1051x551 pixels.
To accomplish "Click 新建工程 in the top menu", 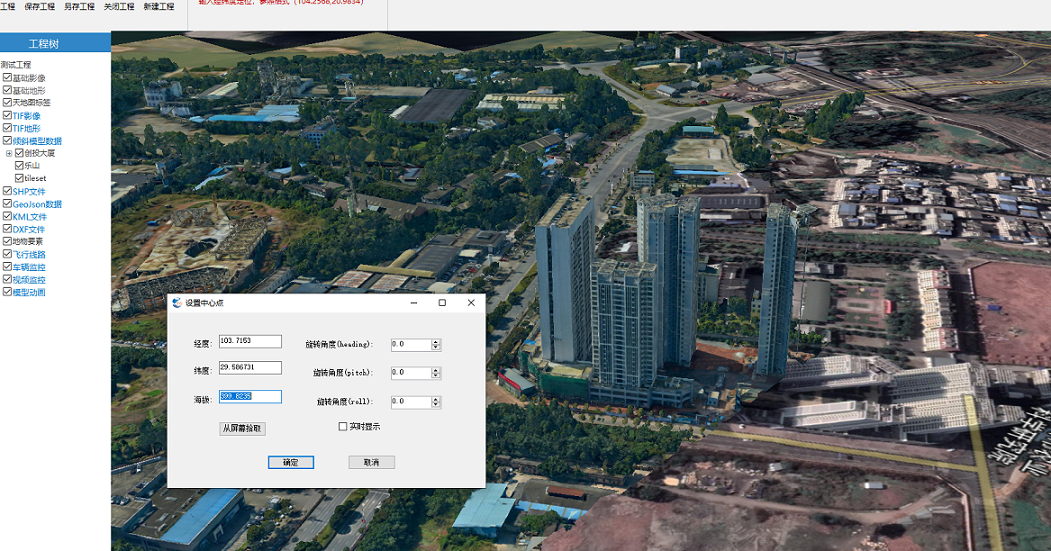I will pos(158,7).
